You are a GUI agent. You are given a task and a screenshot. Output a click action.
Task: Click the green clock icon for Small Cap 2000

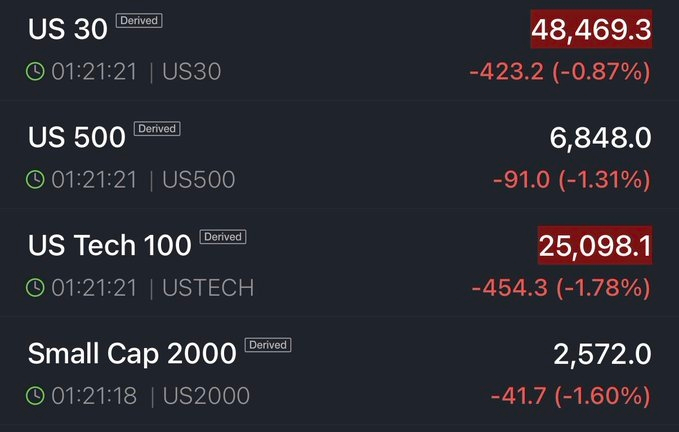point(35,396)
